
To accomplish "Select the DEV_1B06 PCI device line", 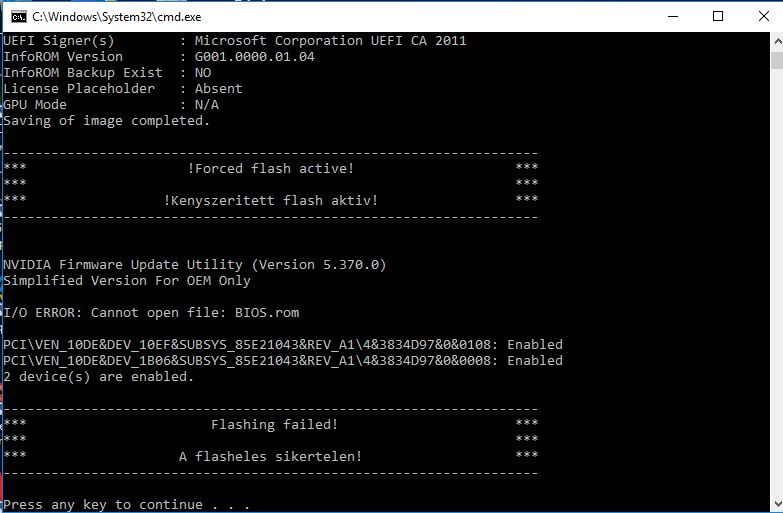I will click(283, 361).
